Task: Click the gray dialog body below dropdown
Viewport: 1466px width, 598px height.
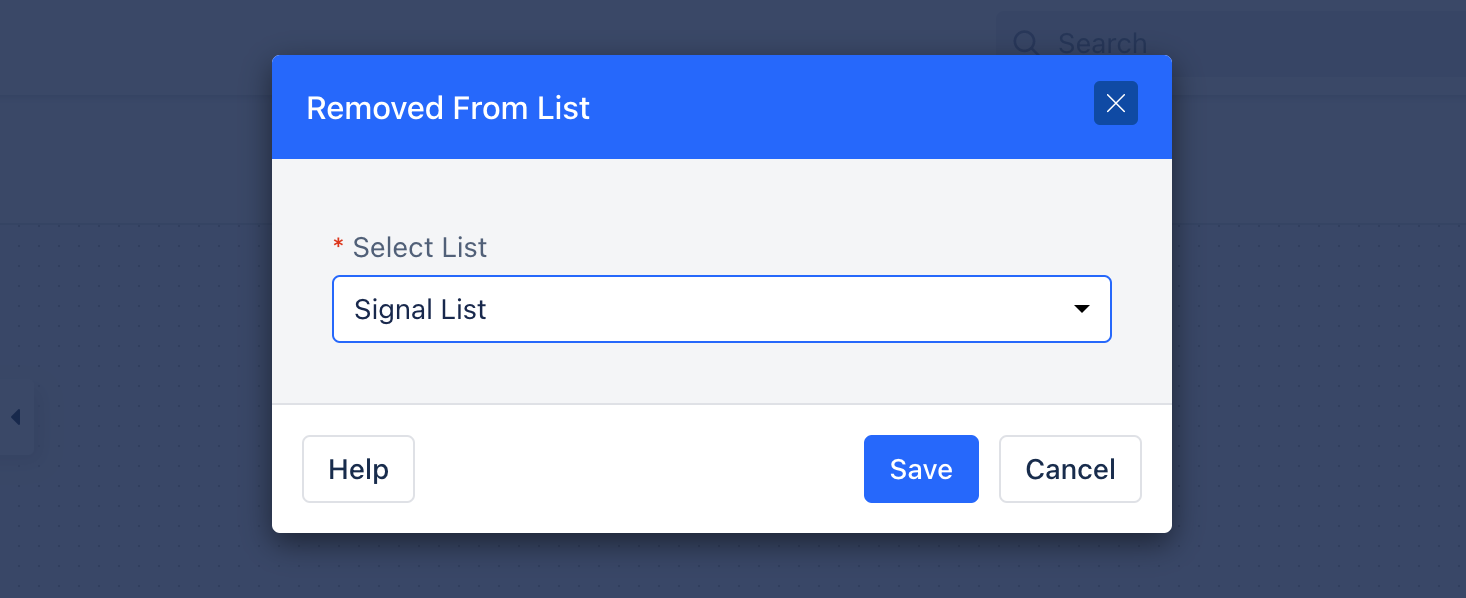Action: [721, 373]
